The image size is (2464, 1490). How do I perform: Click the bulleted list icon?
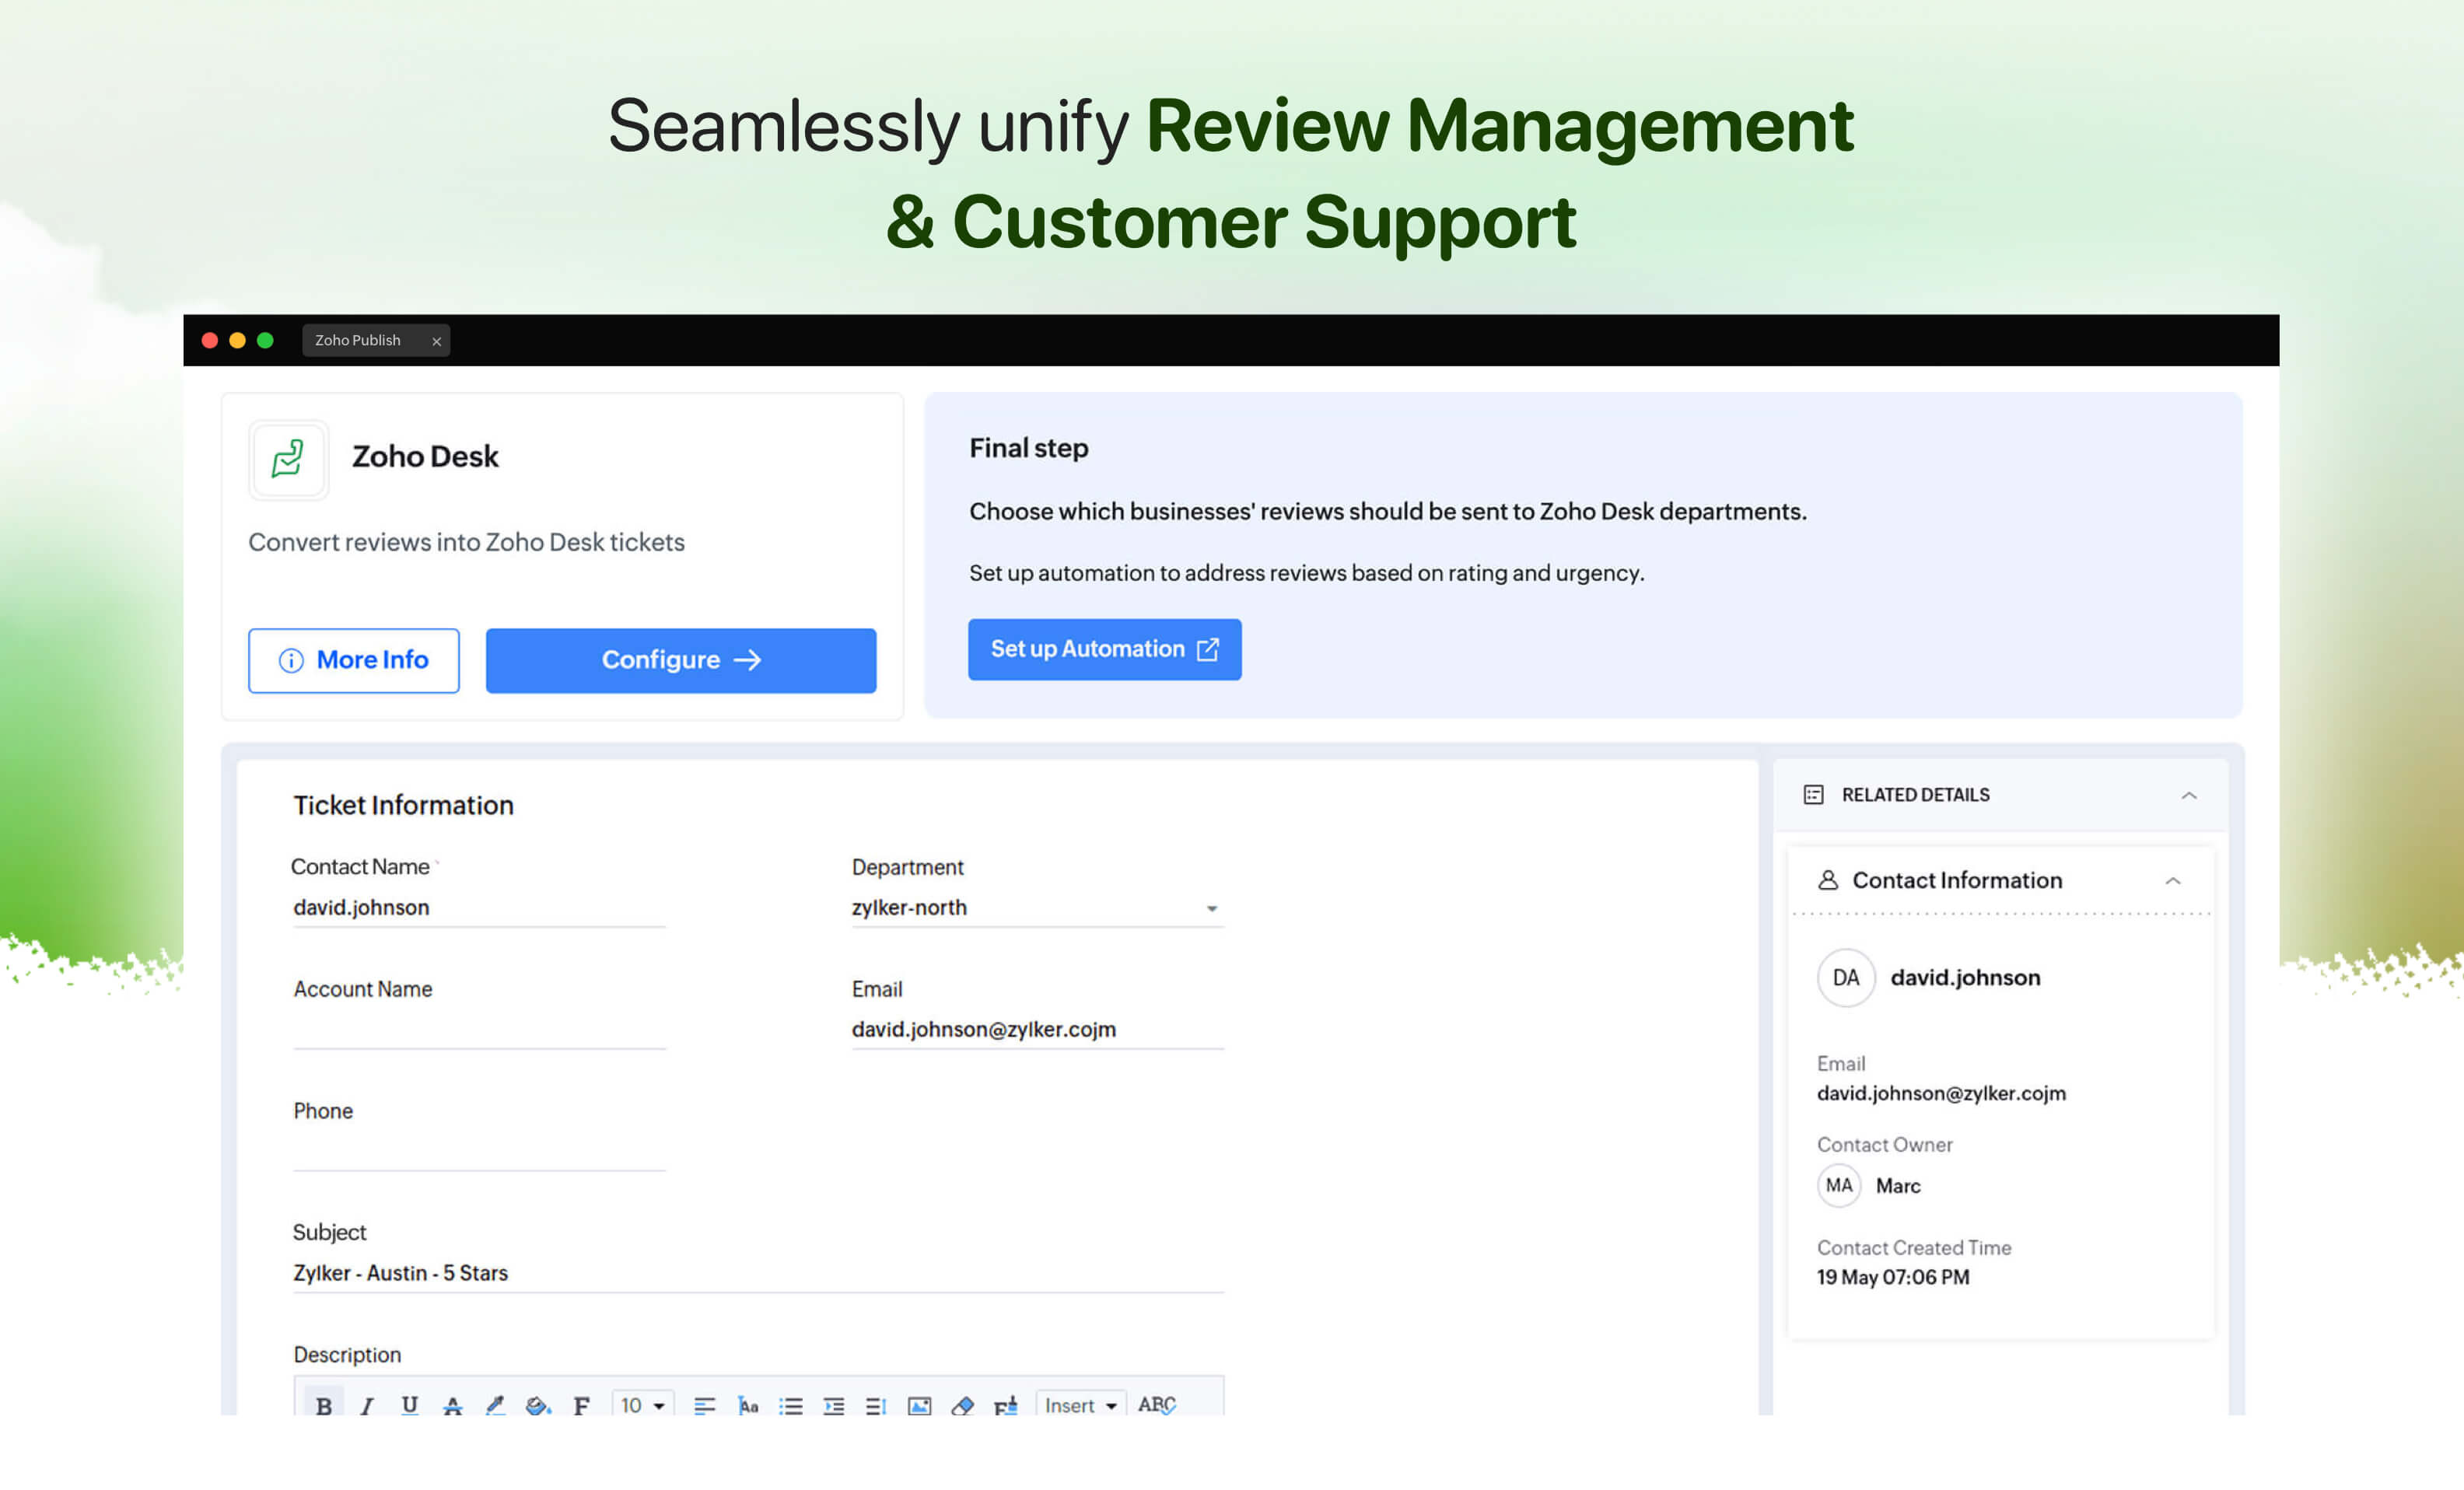pos(790,1405)
